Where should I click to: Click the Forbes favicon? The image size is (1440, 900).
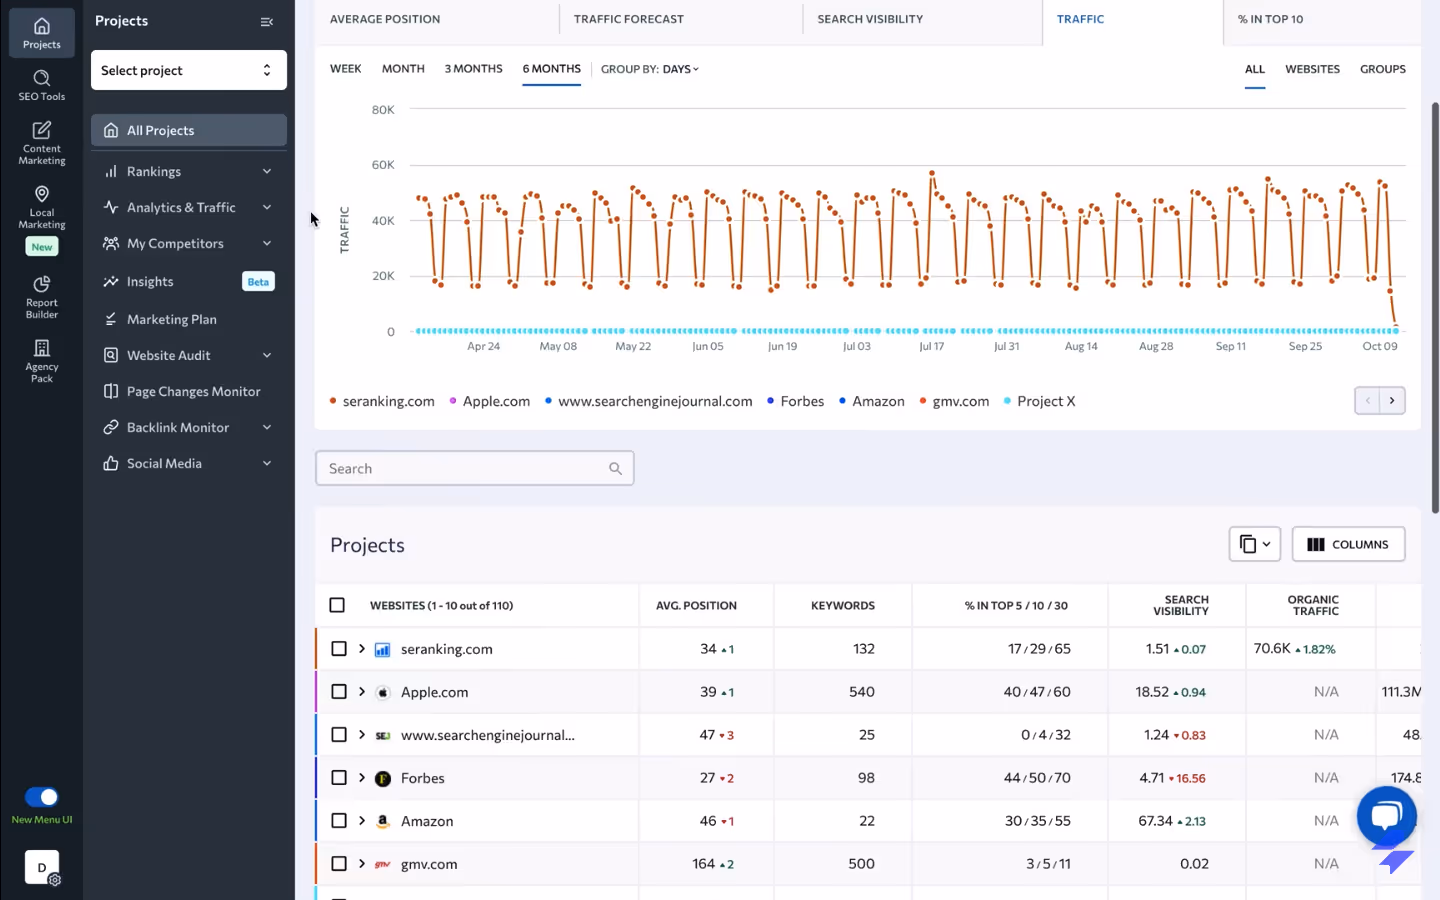[382, 778]
